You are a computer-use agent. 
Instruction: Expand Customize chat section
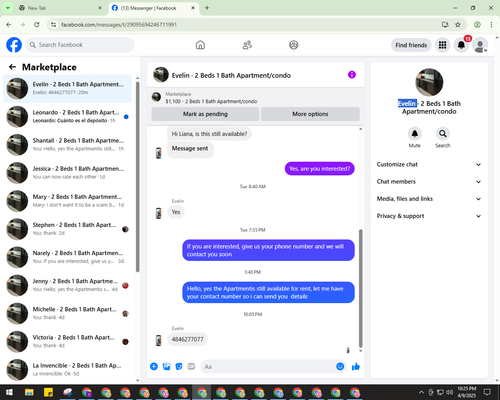[x=429, y=164]
